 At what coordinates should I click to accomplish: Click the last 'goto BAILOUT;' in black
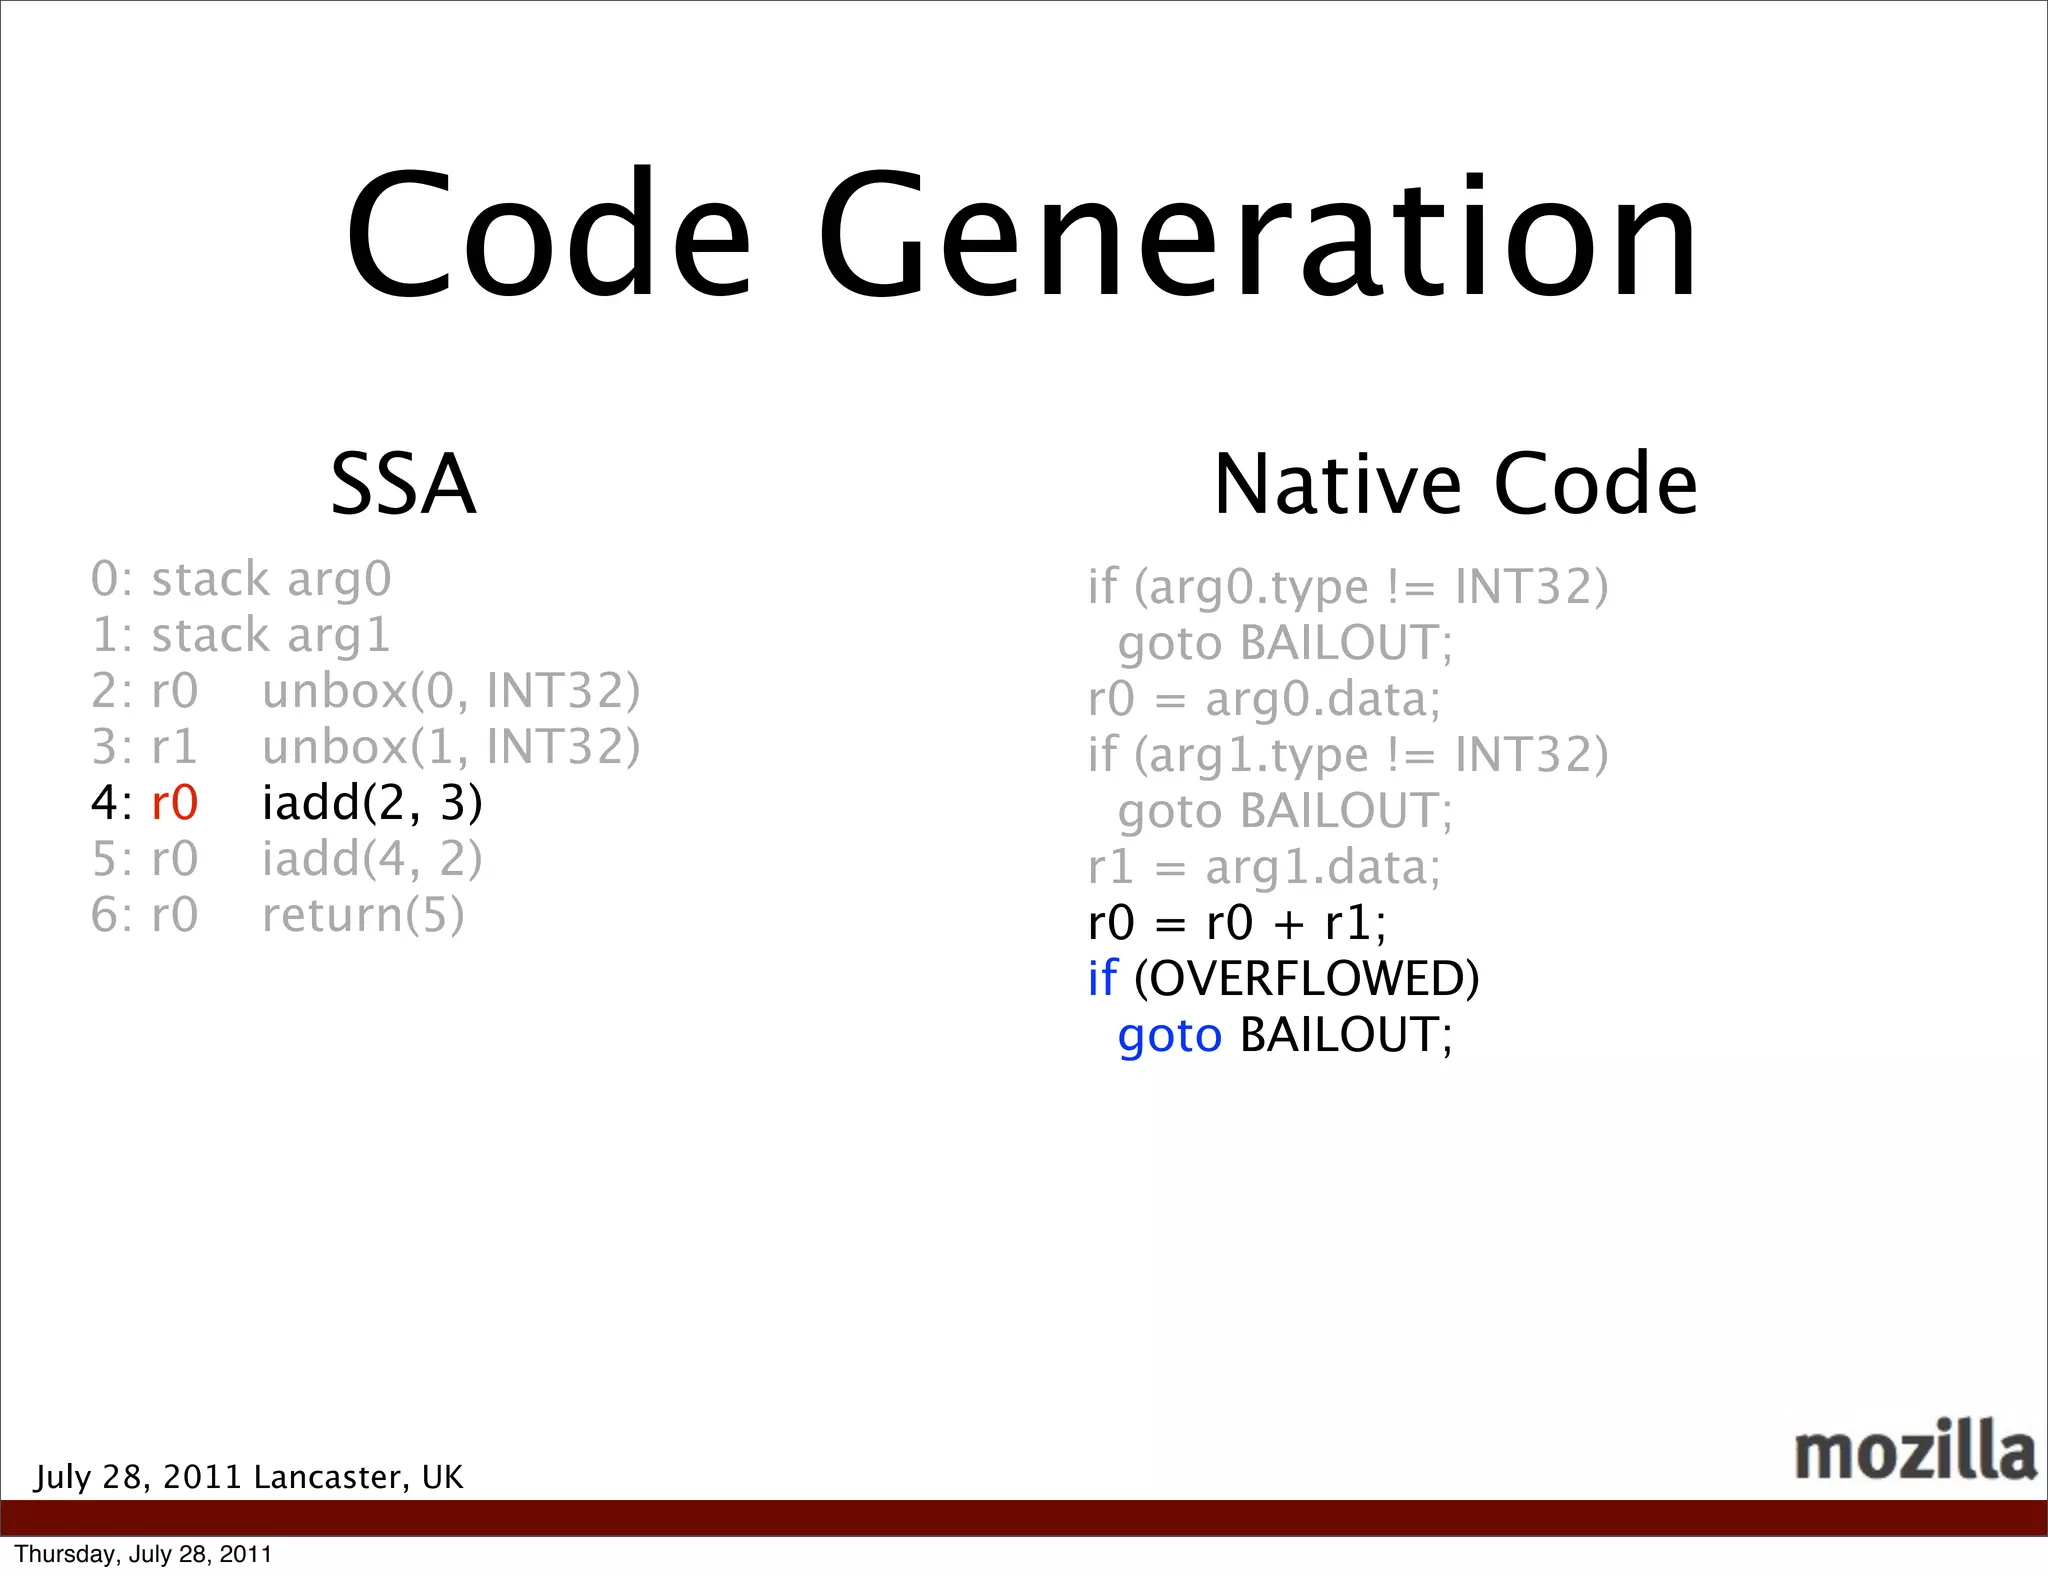[x=1285, y=1036]
